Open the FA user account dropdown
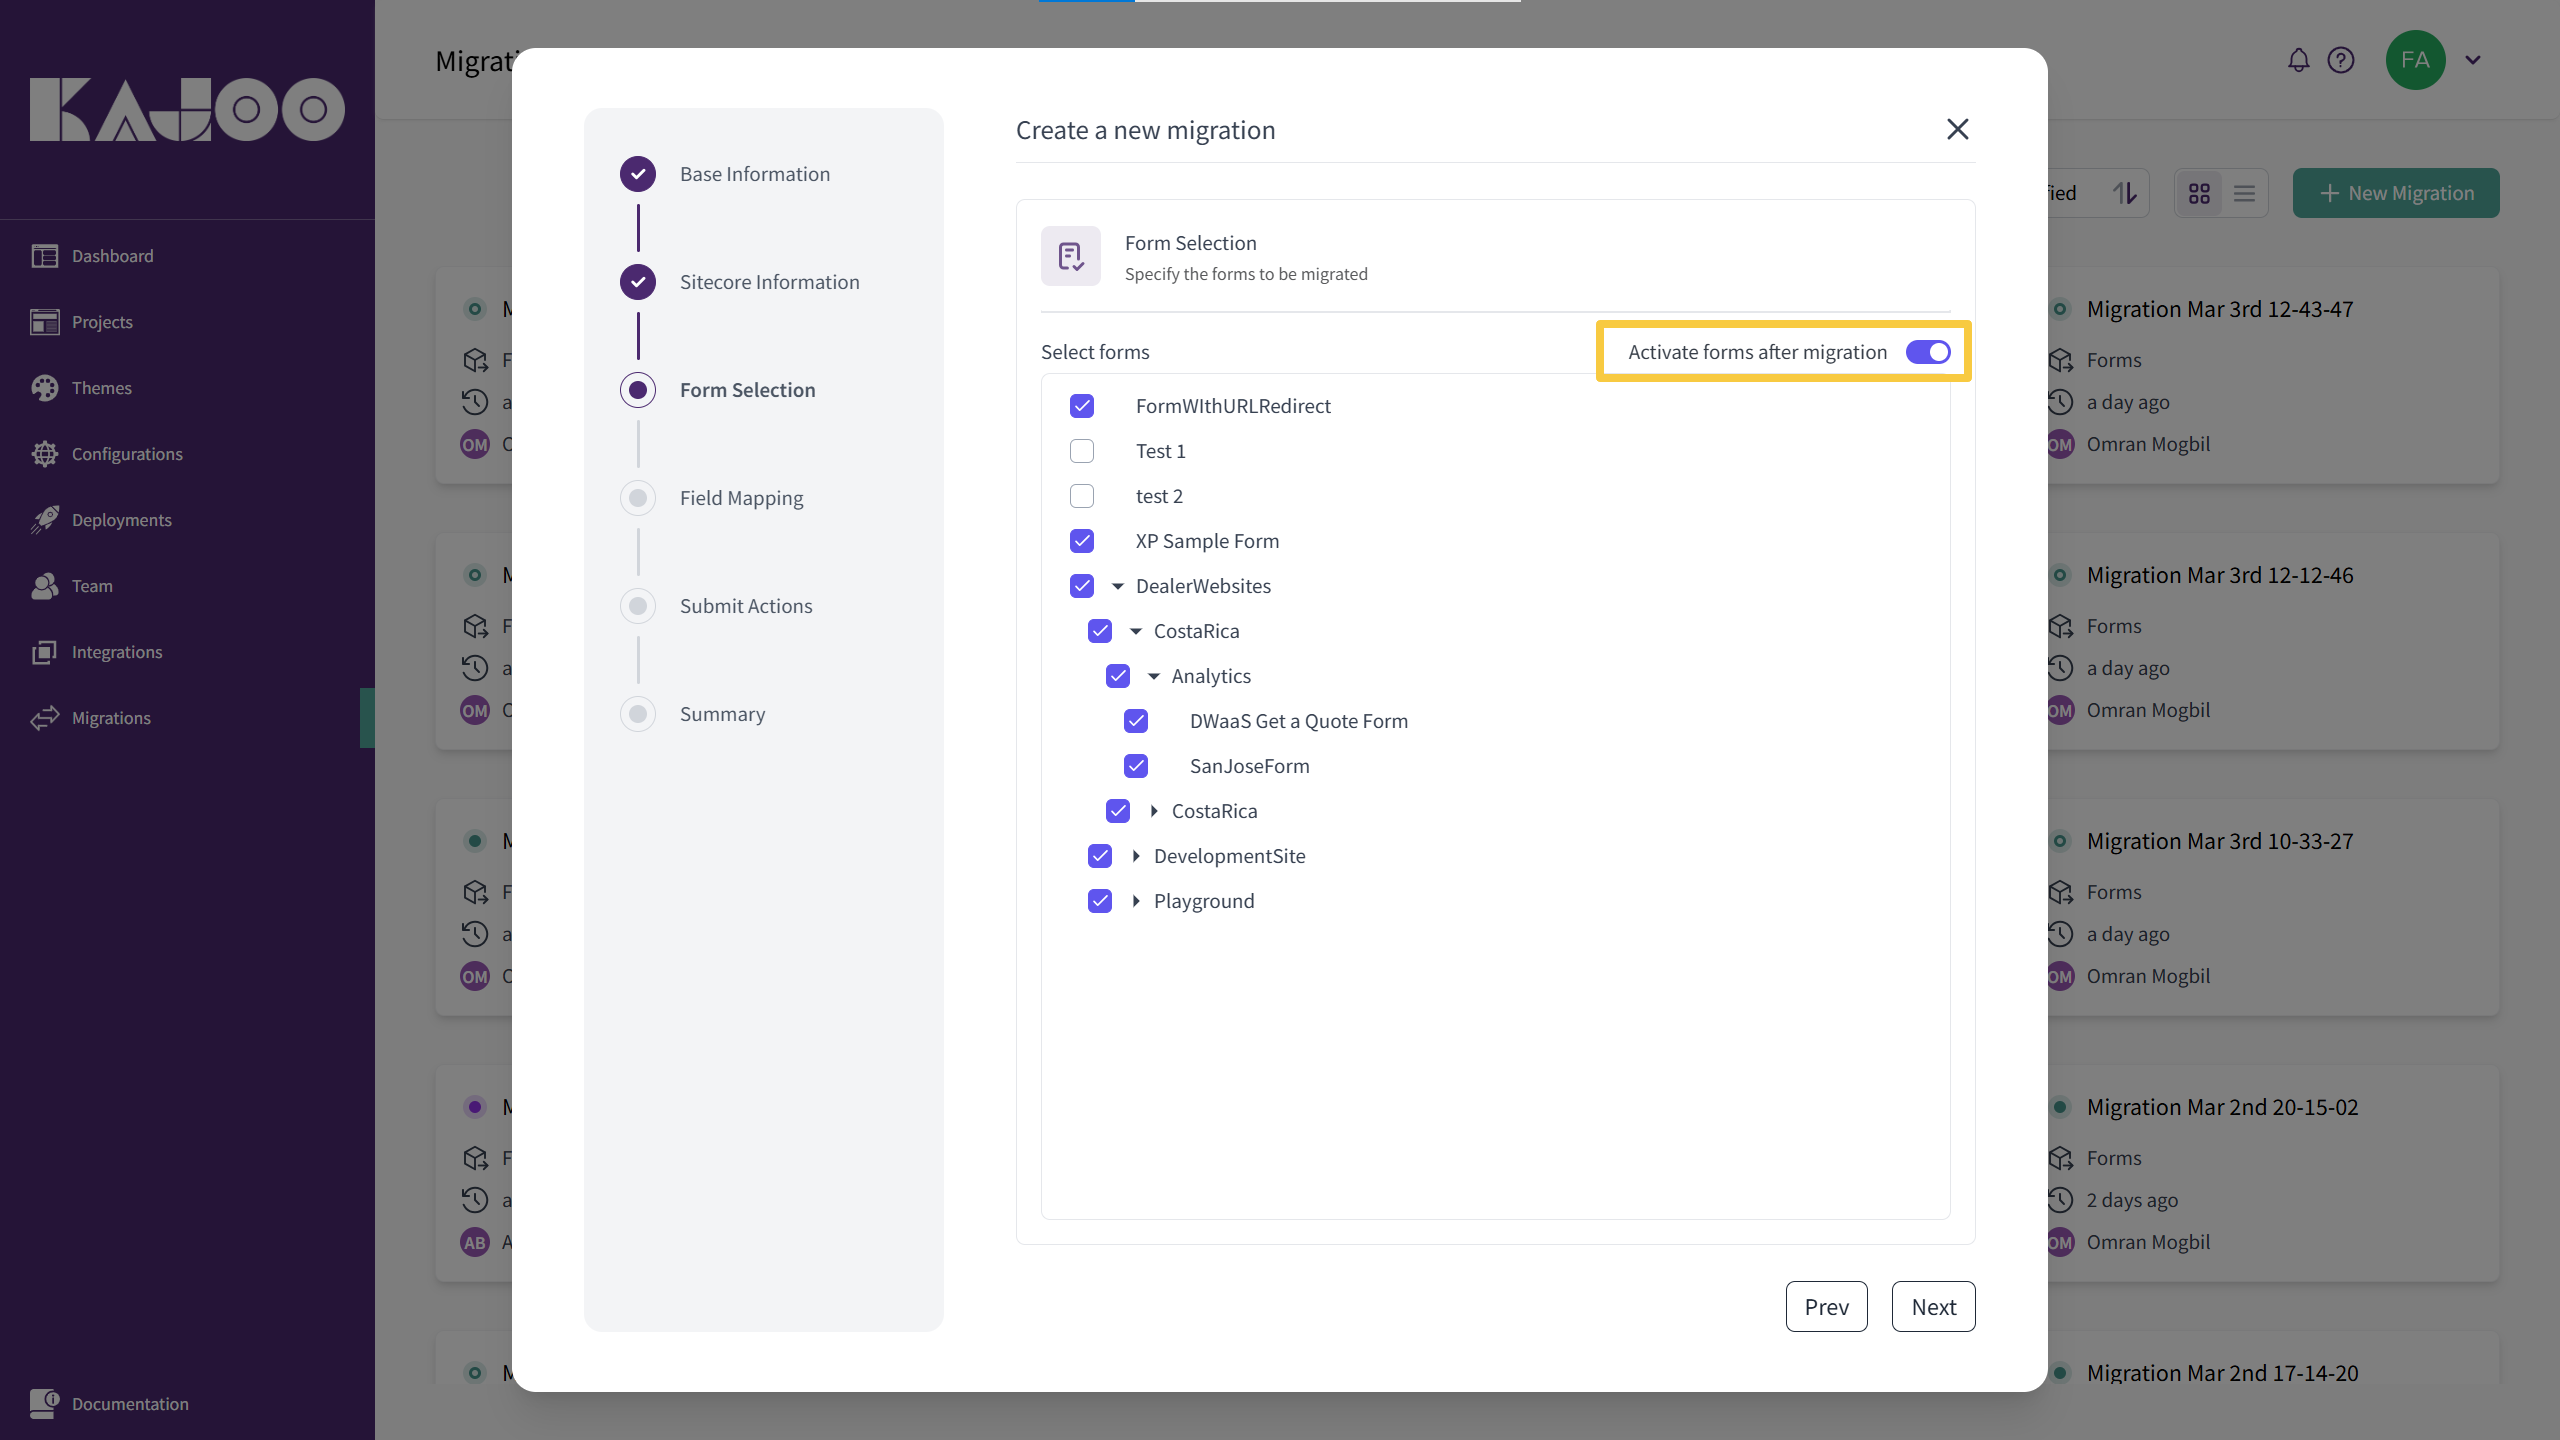 (x=2472, y=60)
